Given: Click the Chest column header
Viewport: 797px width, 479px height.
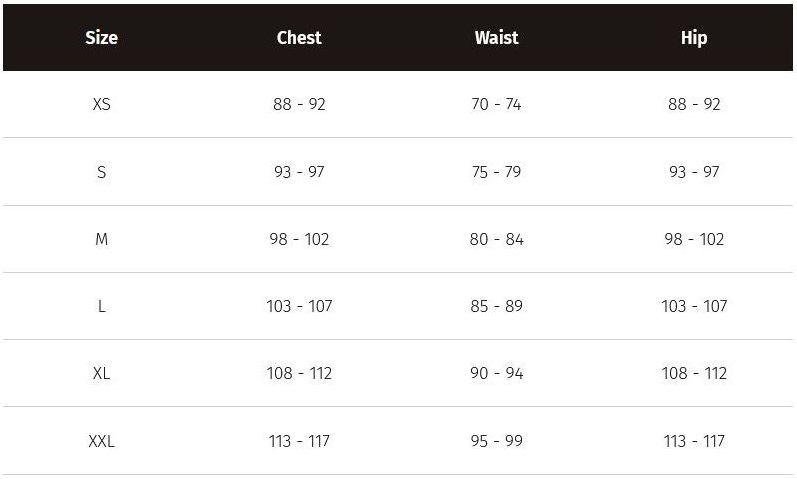Looking at the screenshot, I should [x=299, y=38].
